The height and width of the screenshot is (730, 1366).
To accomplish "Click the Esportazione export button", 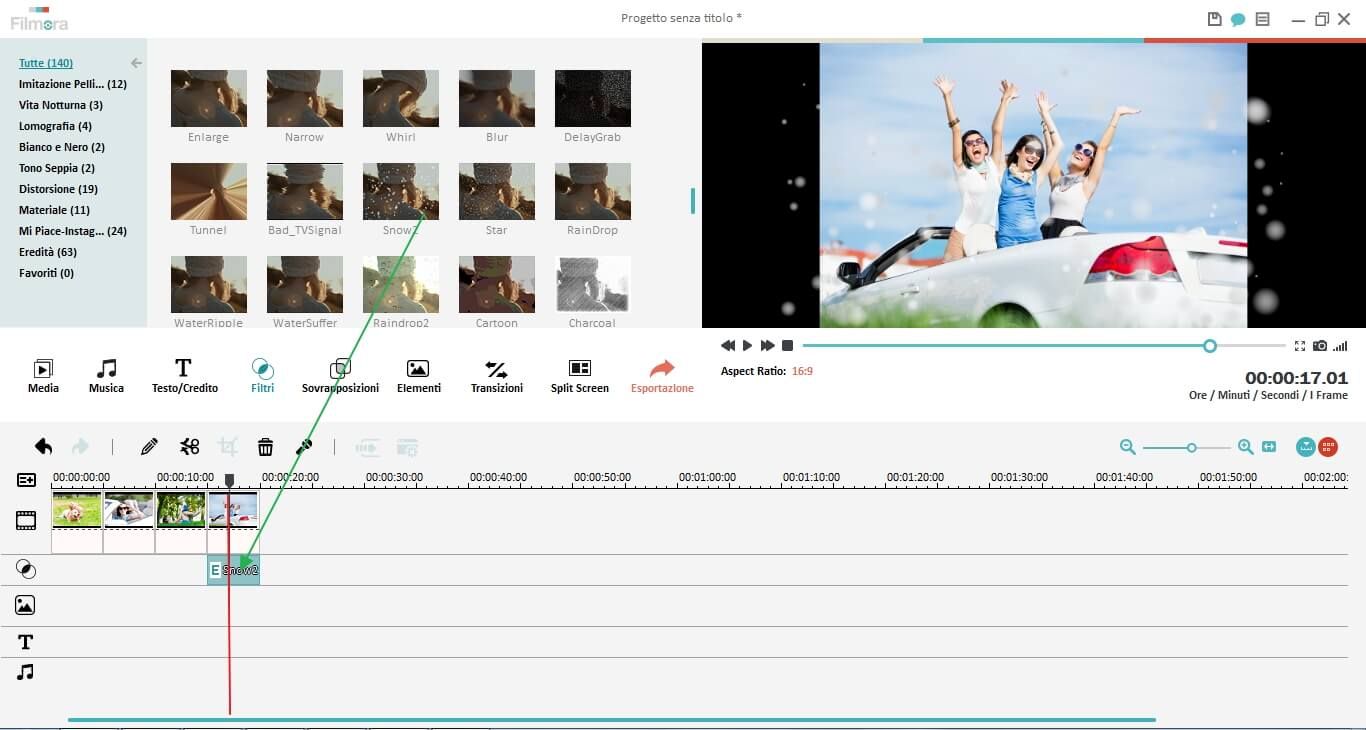I will click(662, 376).
